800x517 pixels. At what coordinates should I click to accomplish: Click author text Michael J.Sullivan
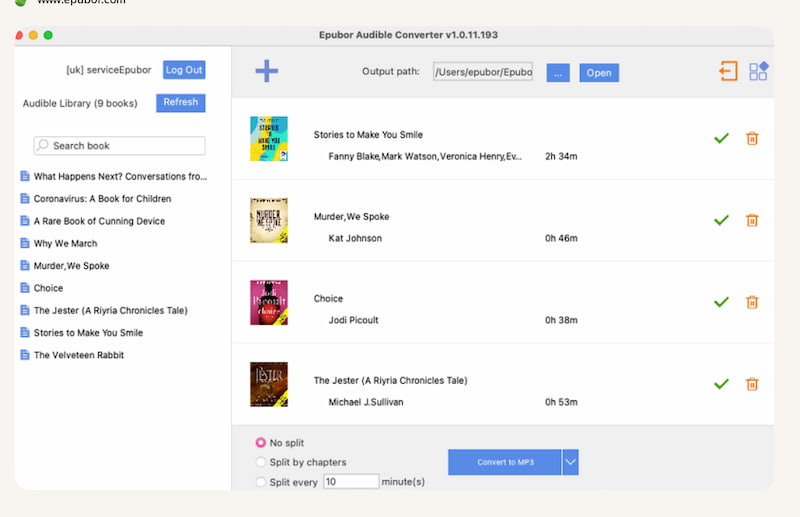tap(366, 402)
